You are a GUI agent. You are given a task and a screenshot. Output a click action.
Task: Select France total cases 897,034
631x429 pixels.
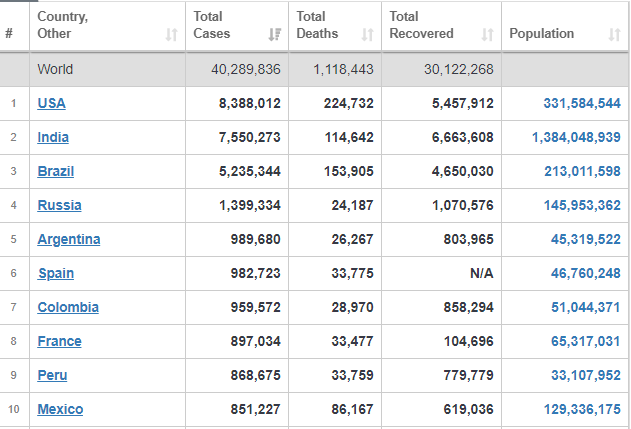[255, 341]
